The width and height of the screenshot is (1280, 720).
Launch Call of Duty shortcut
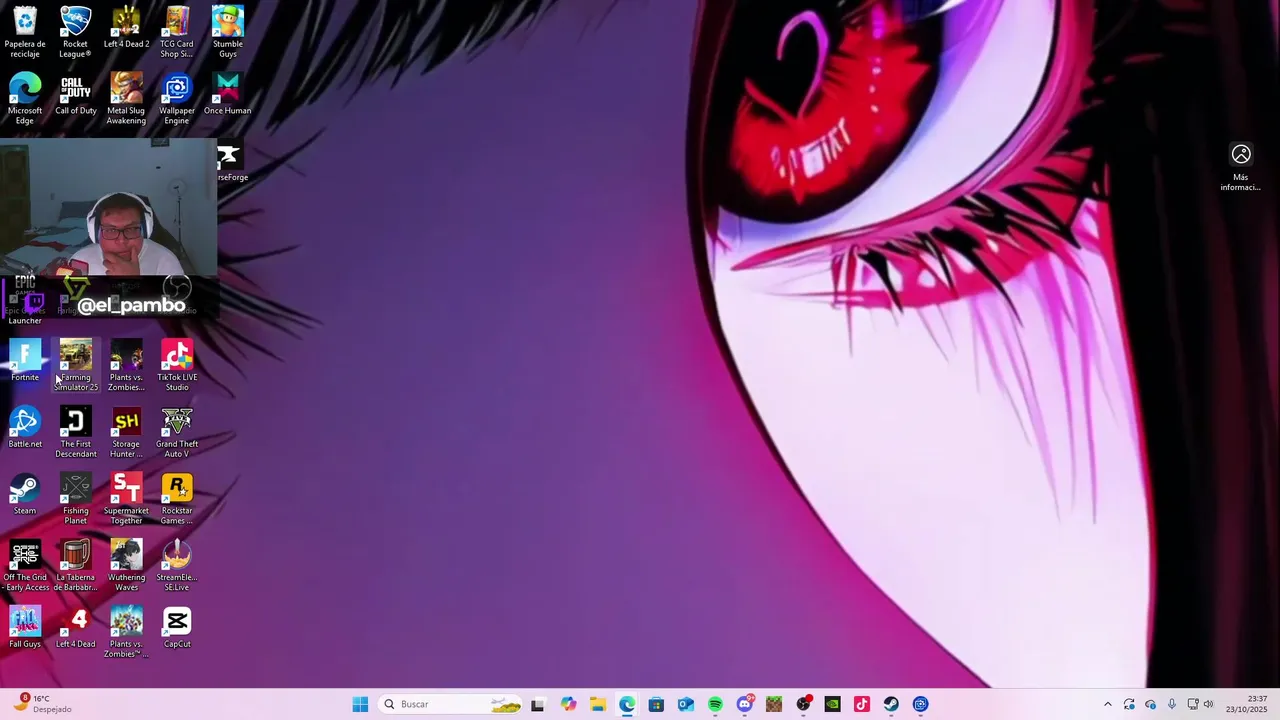76,94
